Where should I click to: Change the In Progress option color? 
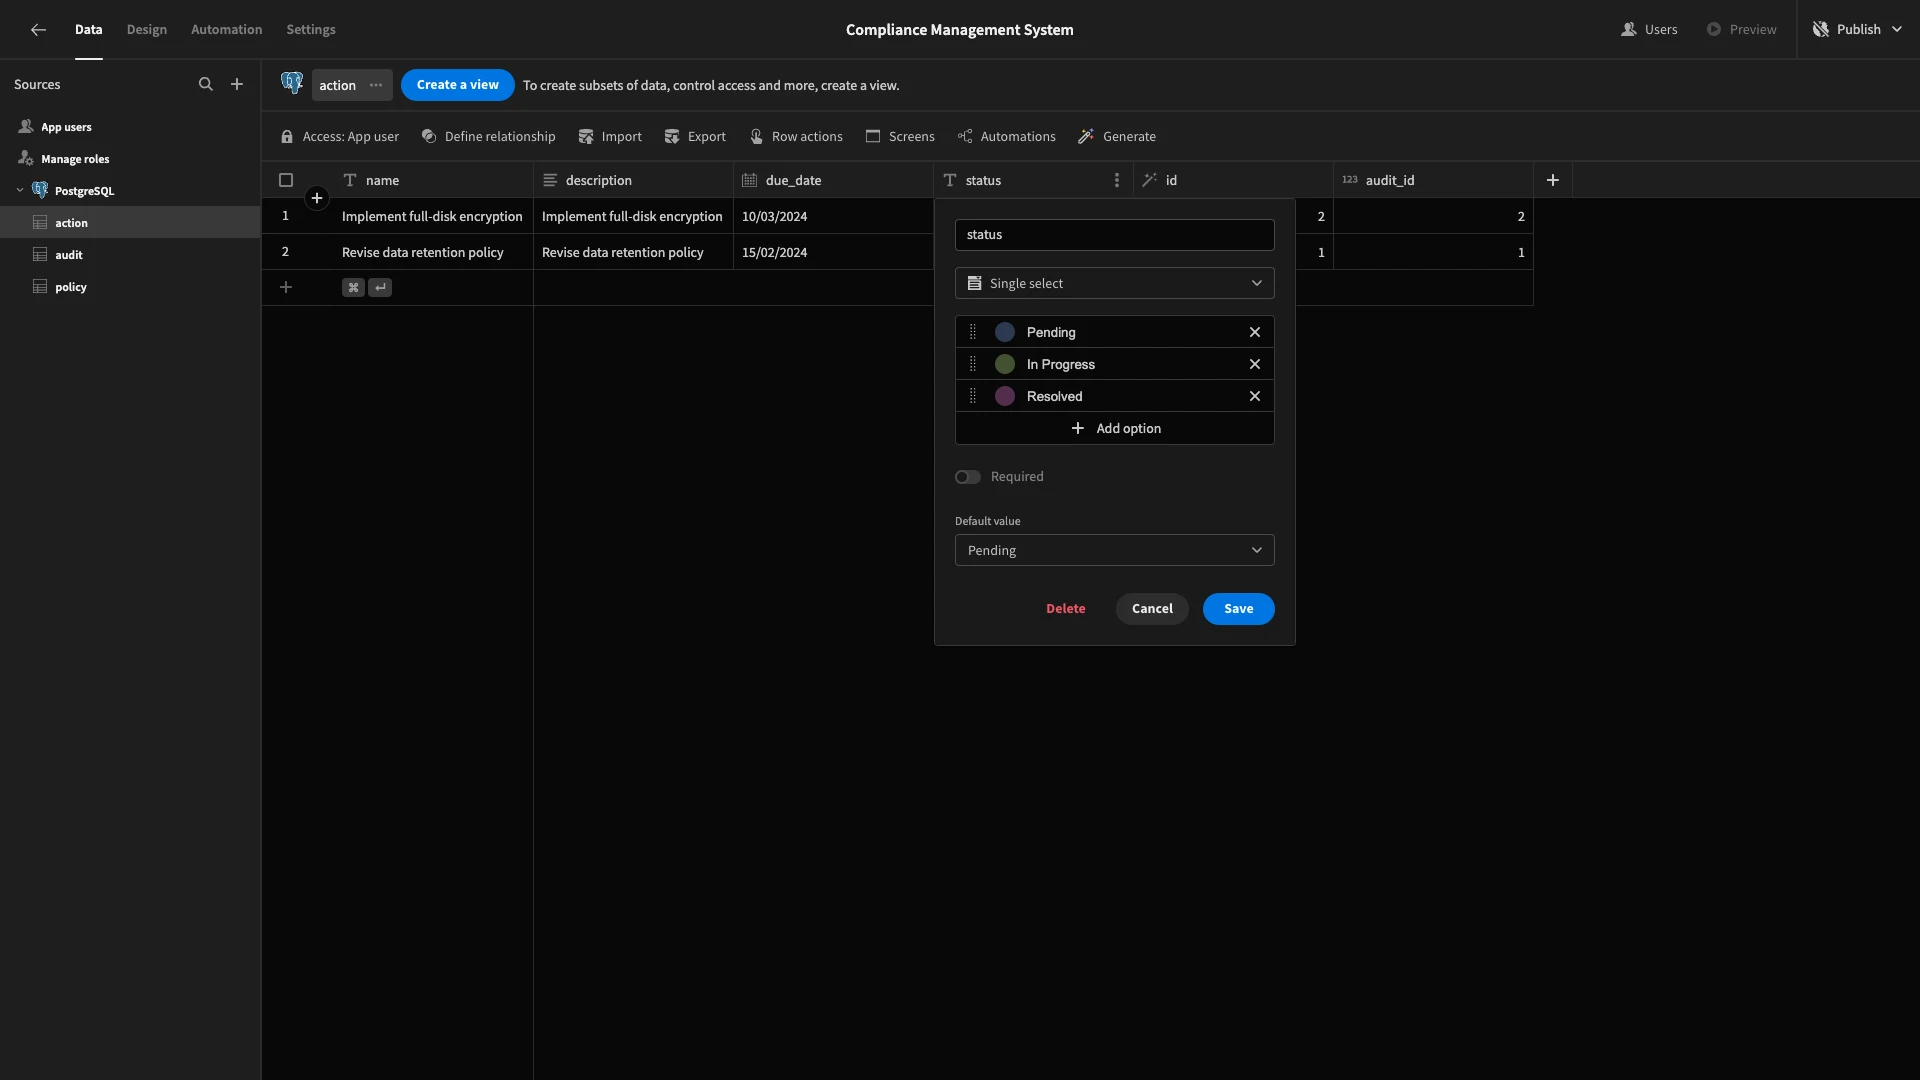pyautogui.click(x=1005, y=365)
